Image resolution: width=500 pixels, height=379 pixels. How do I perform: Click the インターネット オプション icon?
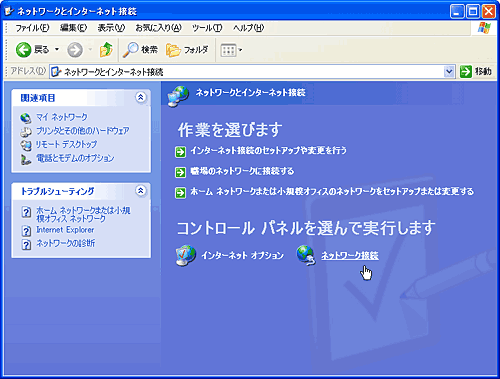coord(186,256)
